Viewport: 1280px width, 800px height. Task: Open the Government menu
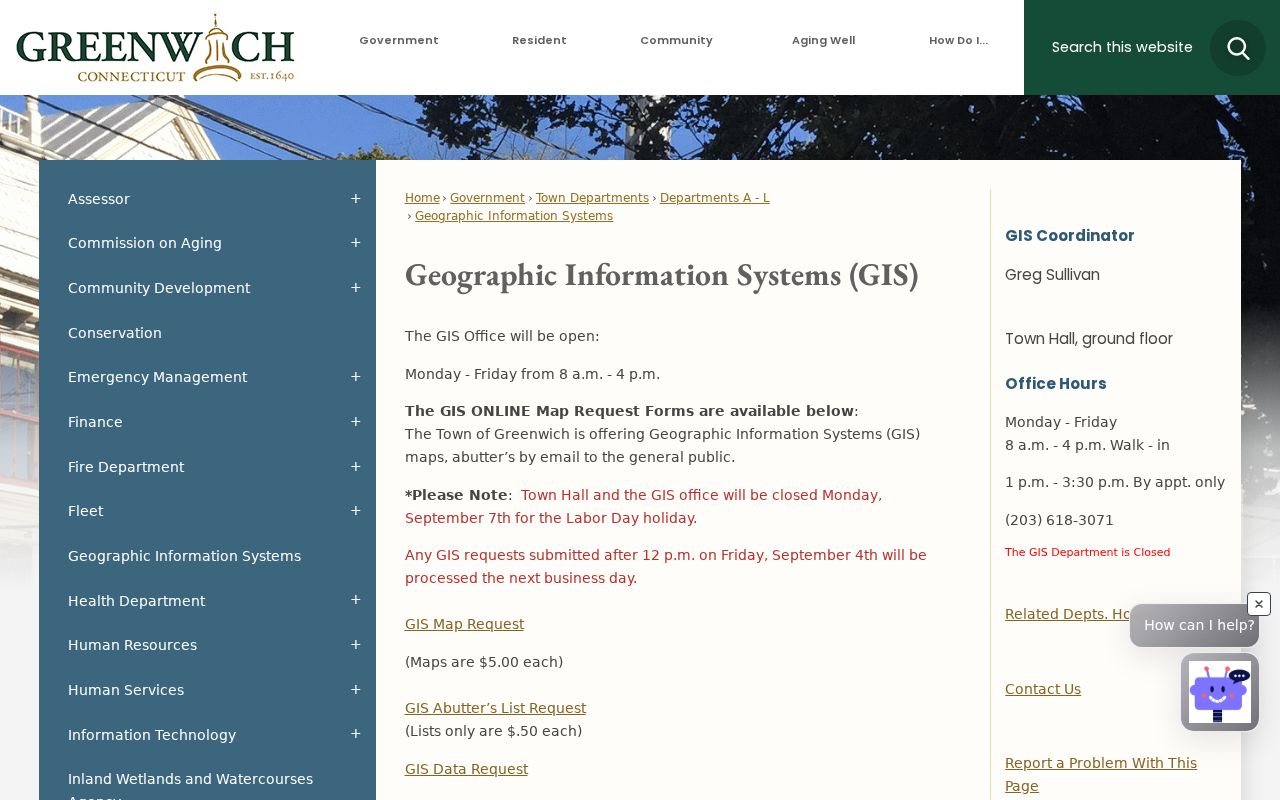tap(399, 41)
